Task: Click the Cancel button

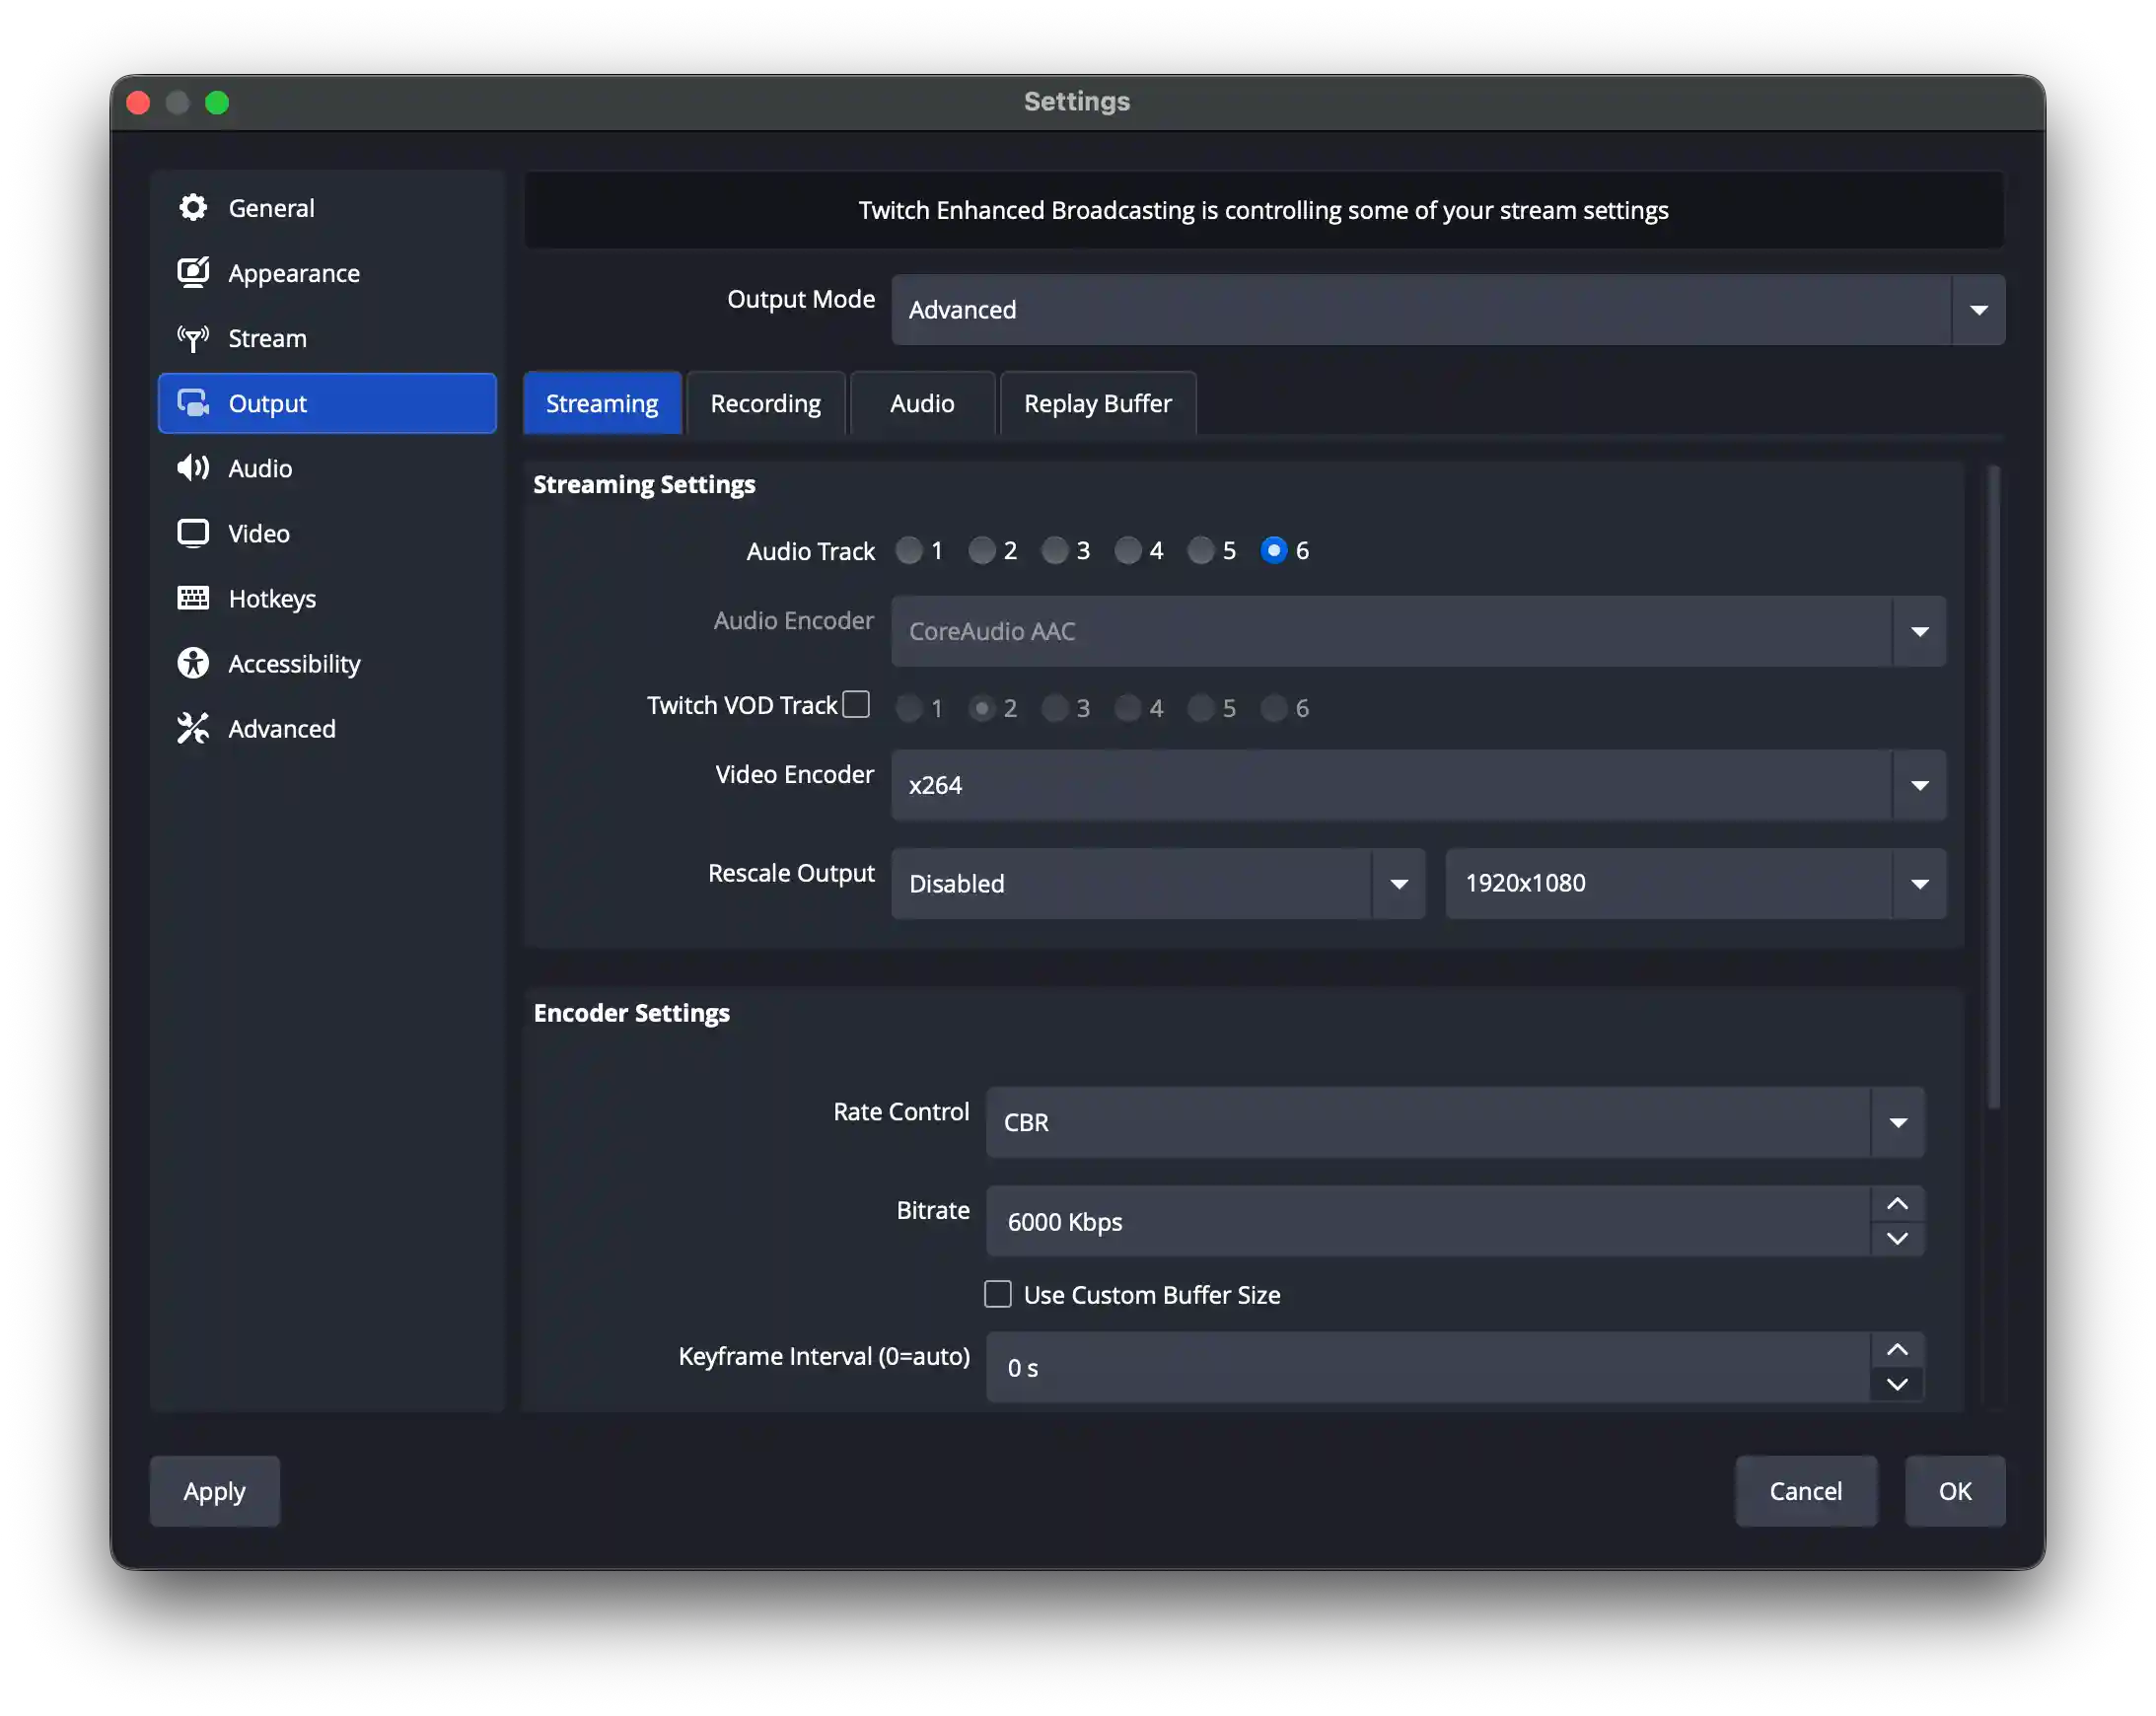Action: click(x=1805, y=1491)
